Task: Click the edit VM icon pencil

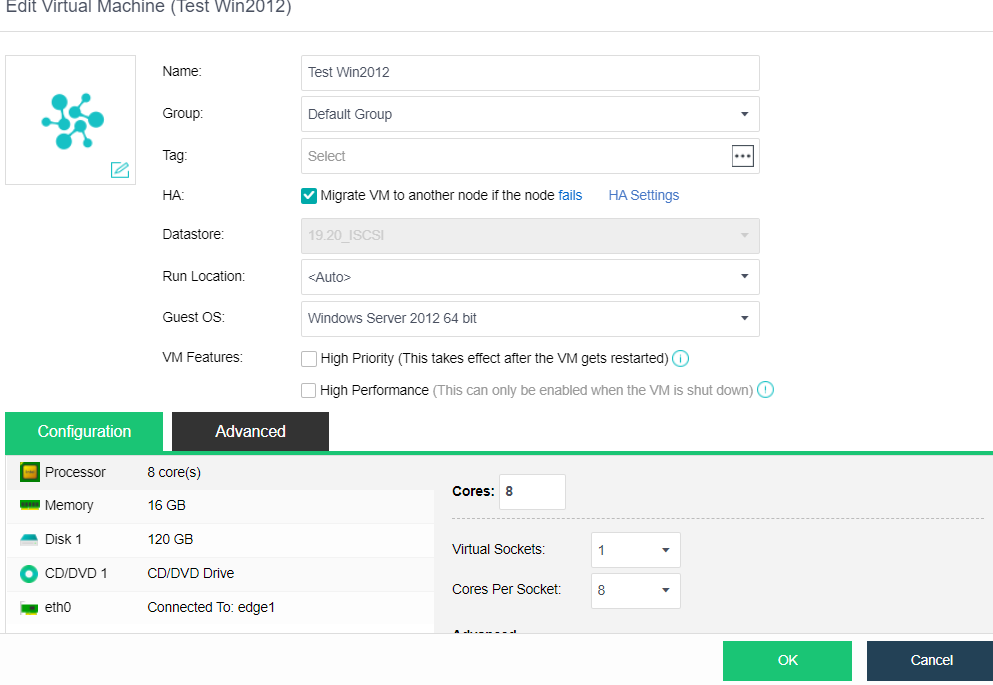Action: coord(120,169)
